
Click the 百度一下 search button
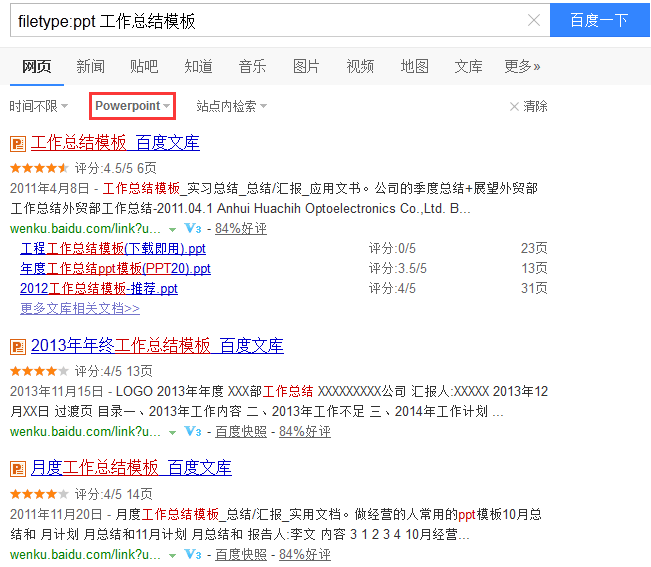[x=600, y=20]
